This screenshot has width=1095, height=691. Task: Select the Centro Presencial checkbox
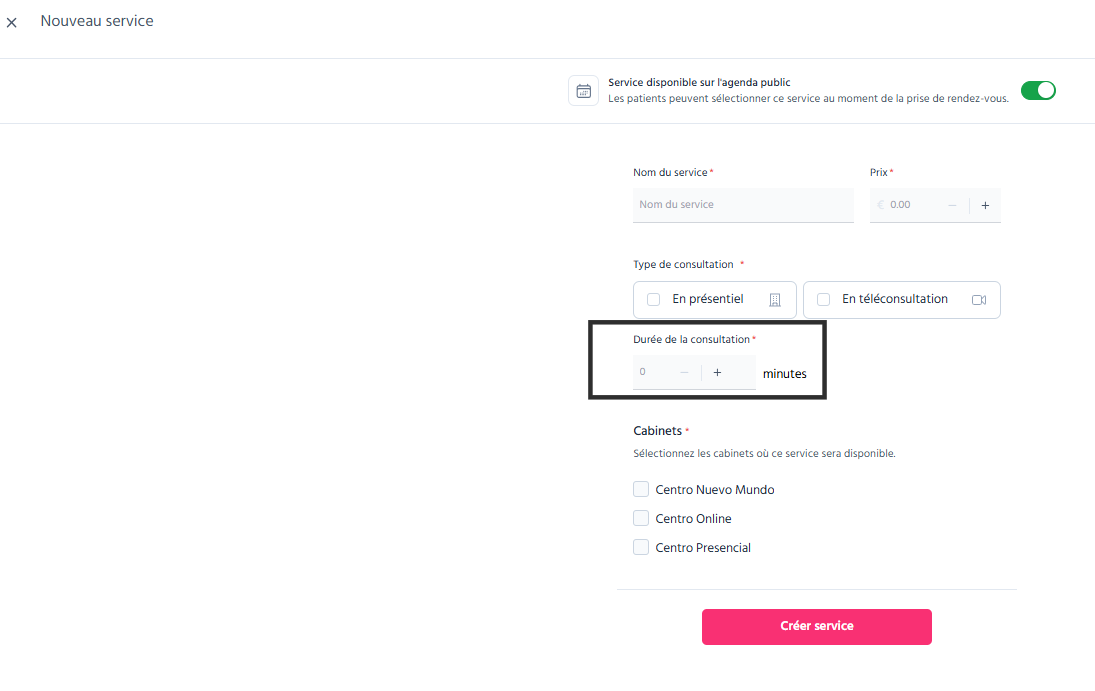click(641, 547)
